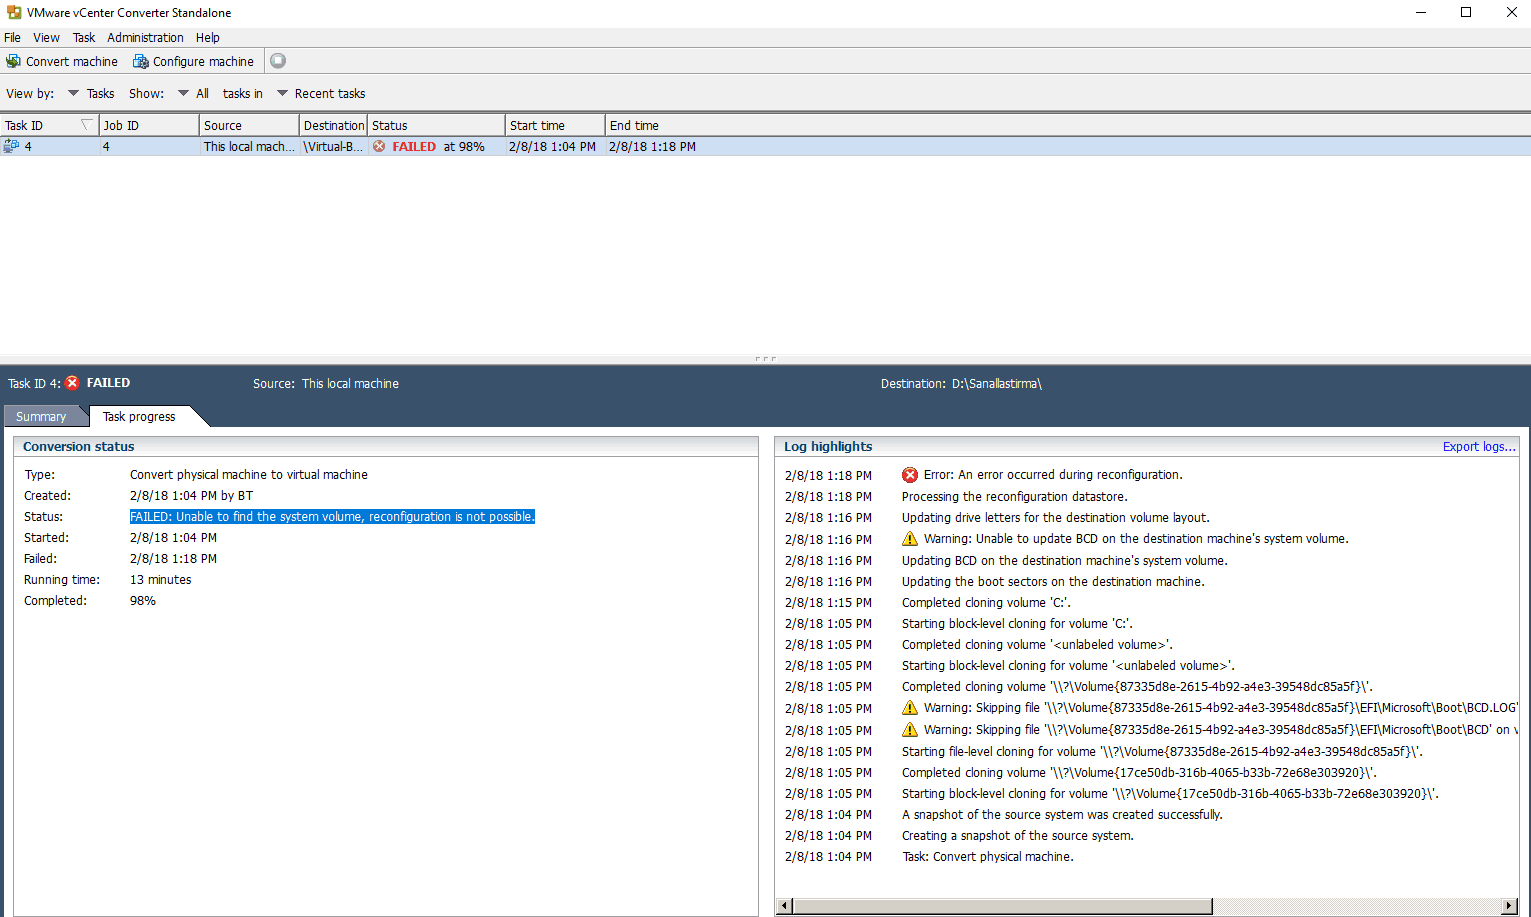Click the red error icon in Log highlights
The height and width of the screenshot is (917, 1531).
[x=909, y=475]
